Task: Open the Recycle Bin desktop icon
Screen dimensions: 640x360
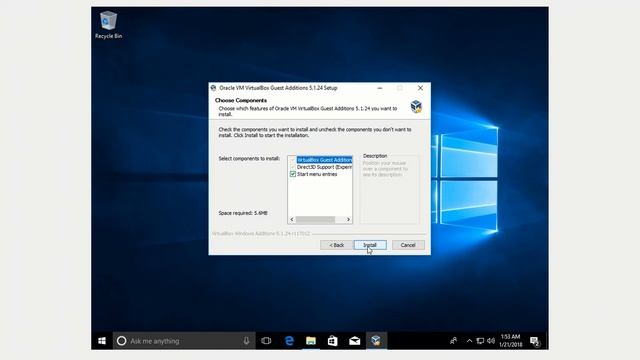Action: click(108, 25)
